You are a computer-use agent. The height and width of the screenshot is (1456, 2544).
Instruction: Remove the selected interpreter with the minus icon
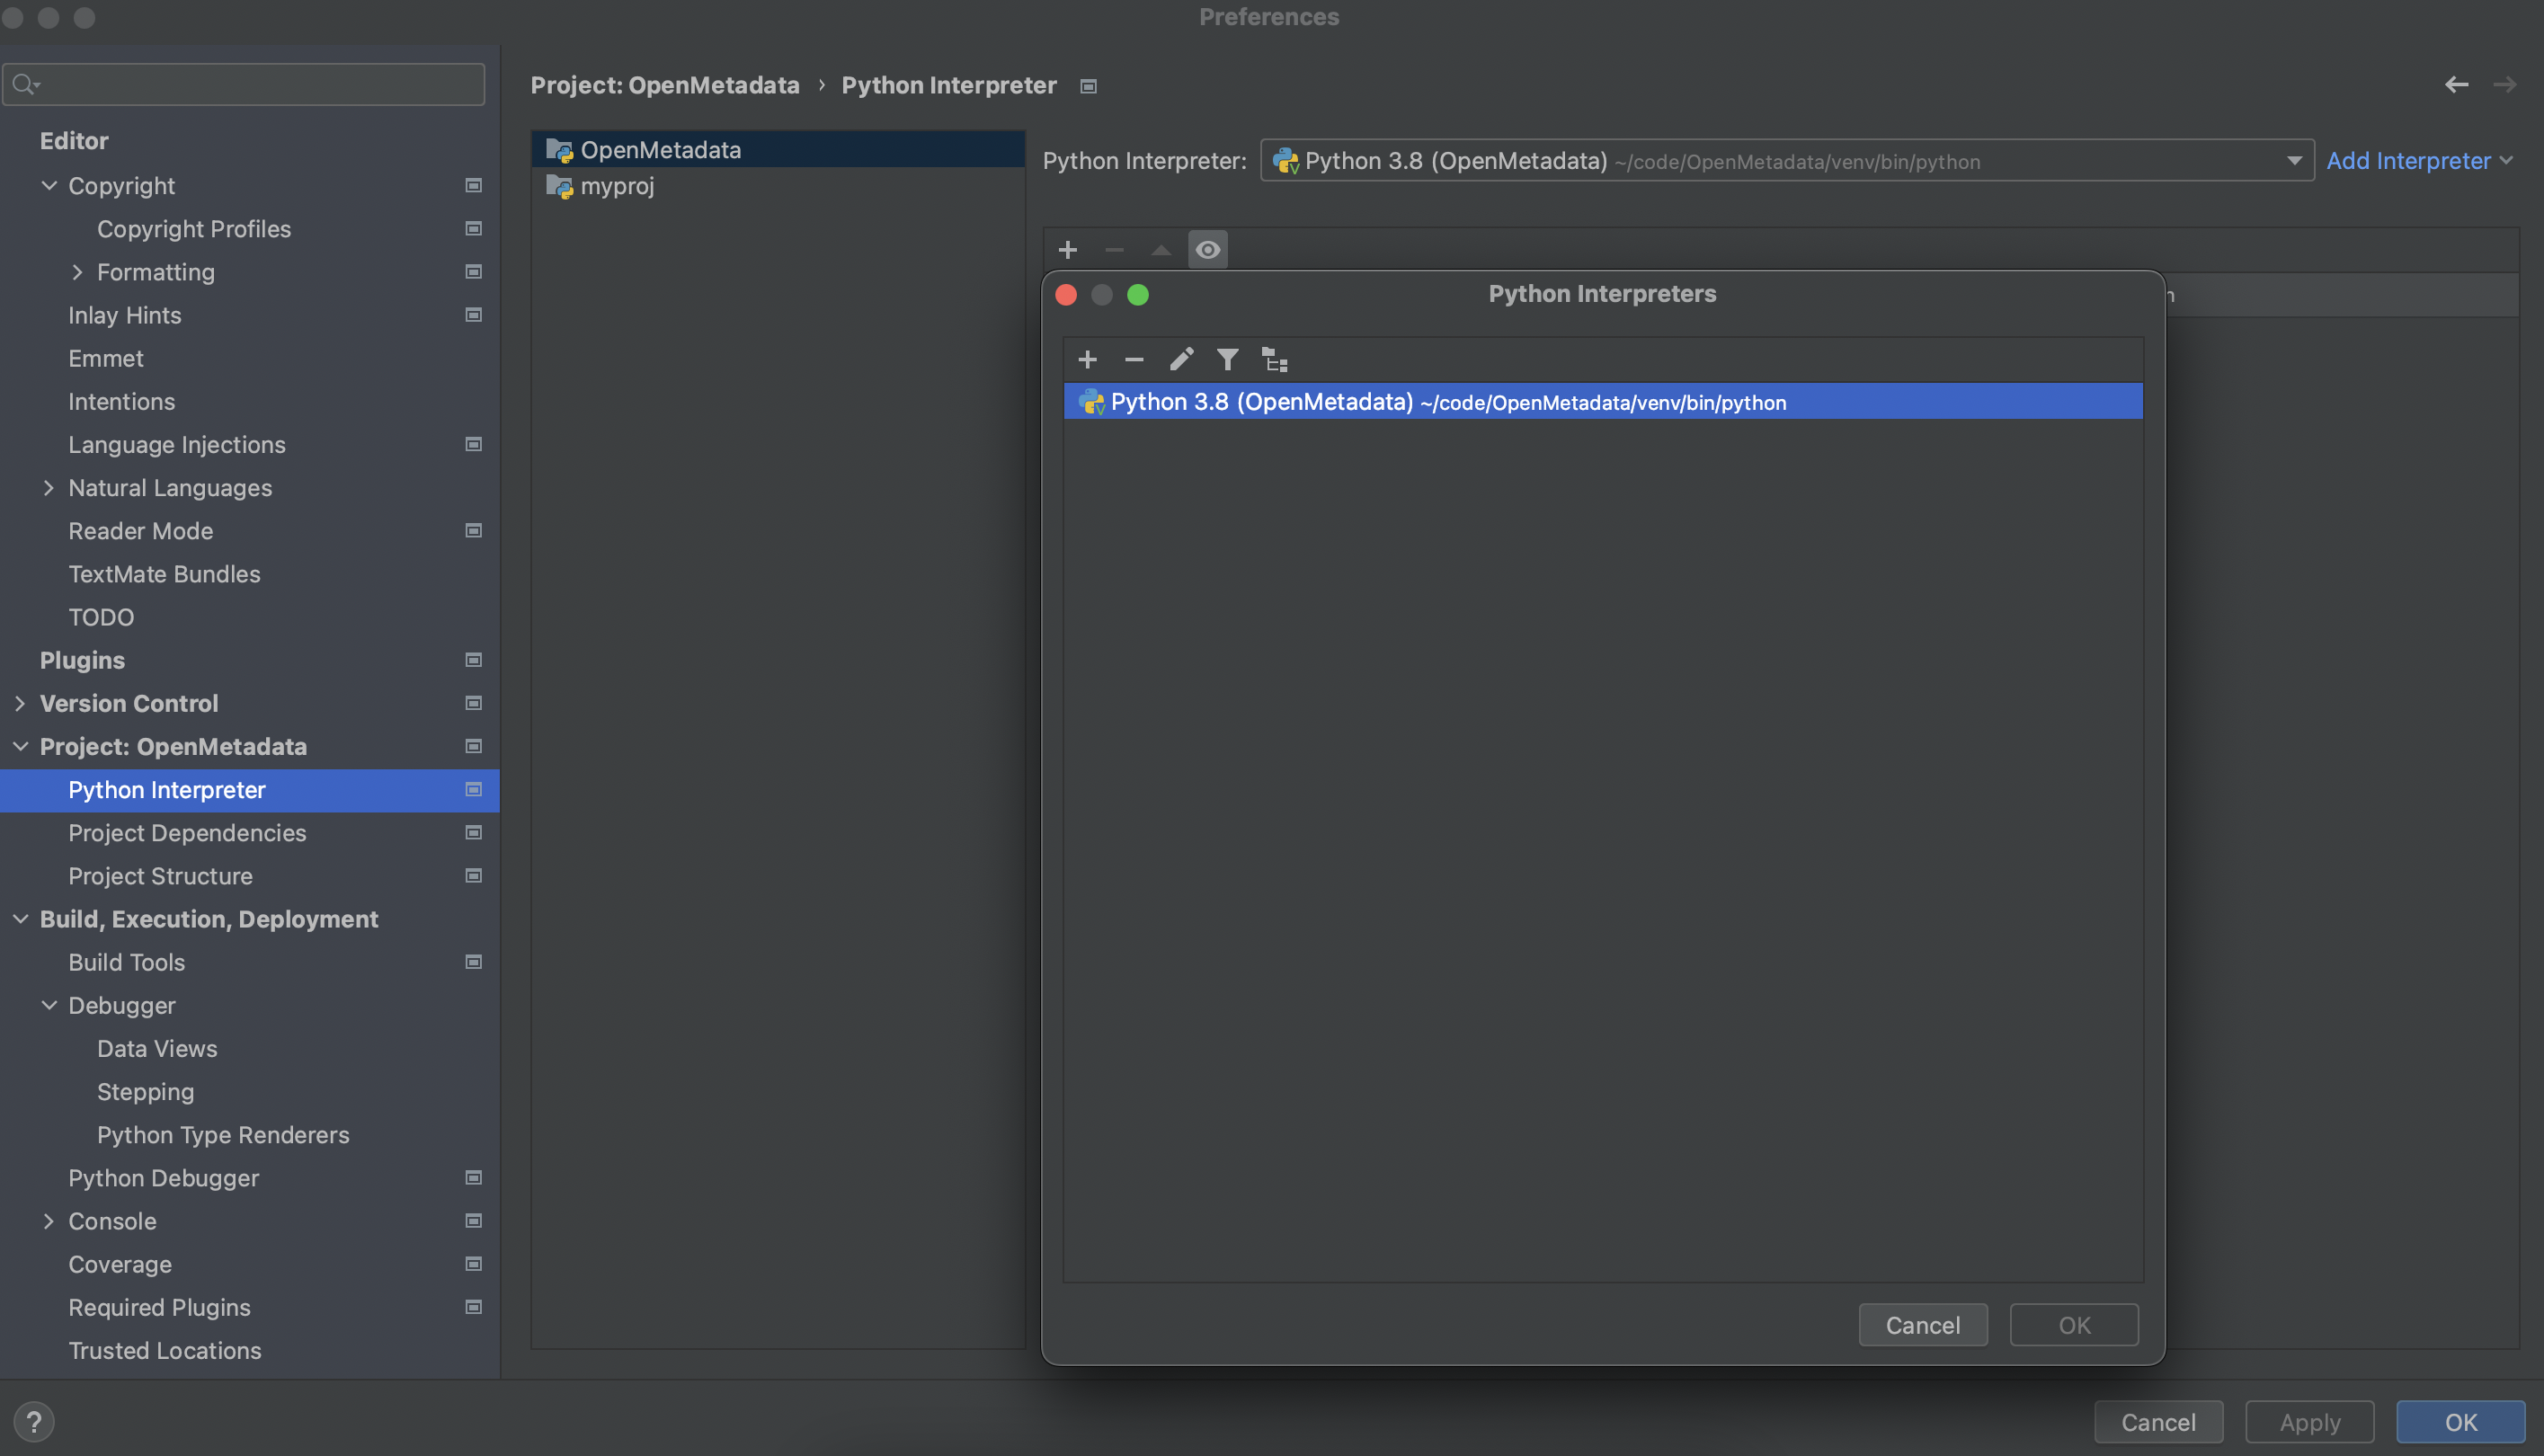[x=1133, y=359]
